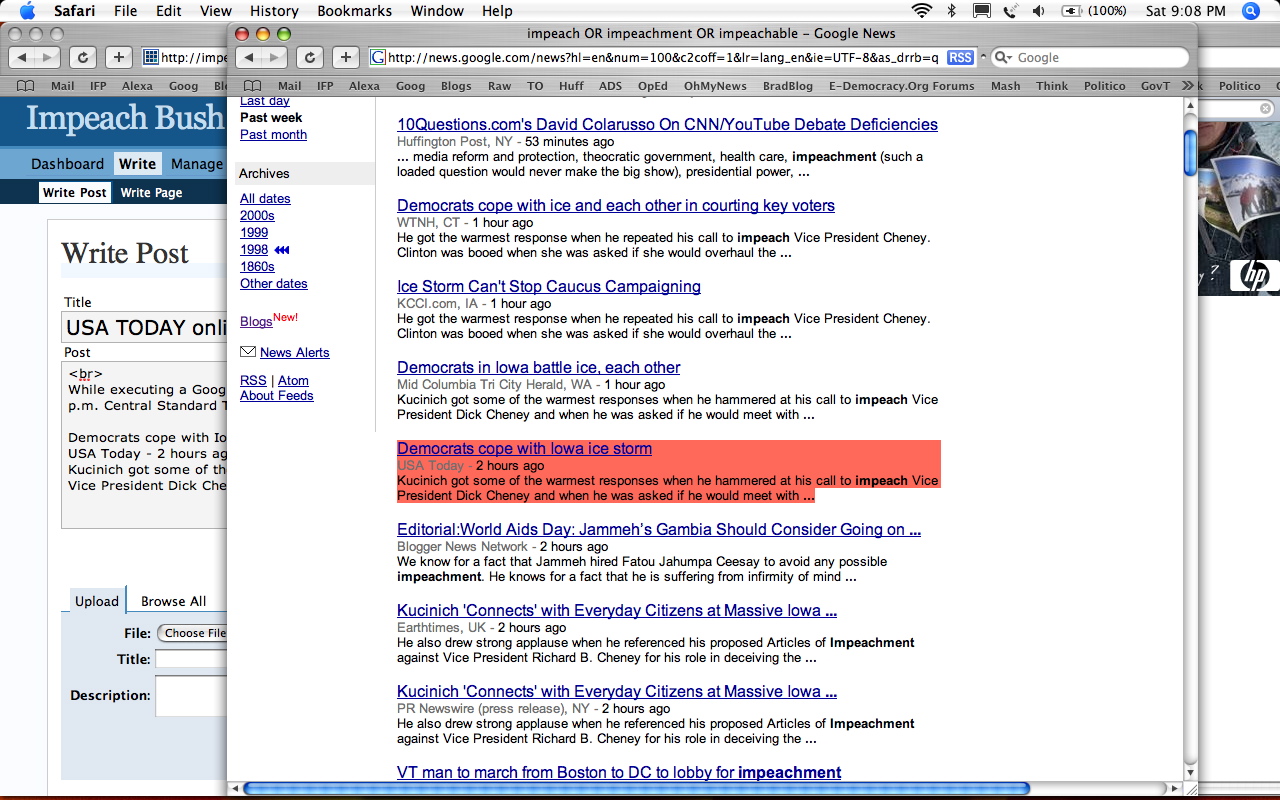Click the Choose File button
Image resolution: width=1280 pixels, height=800 pixels.
(x=192, y=632)
